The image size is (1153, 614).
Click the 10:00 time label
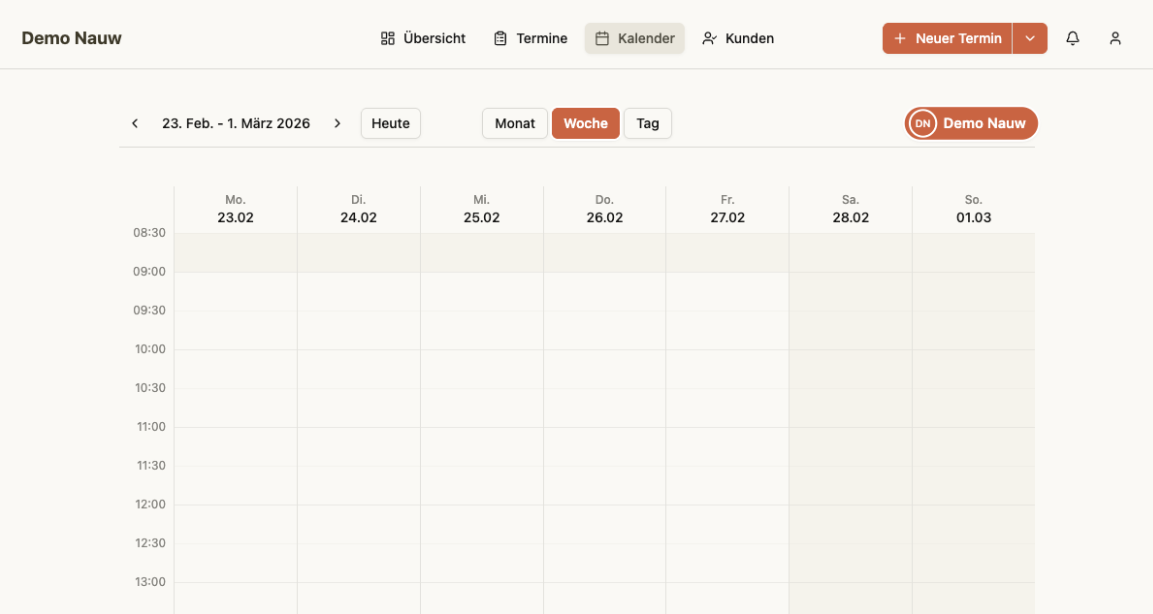click(x=150, y=349)
